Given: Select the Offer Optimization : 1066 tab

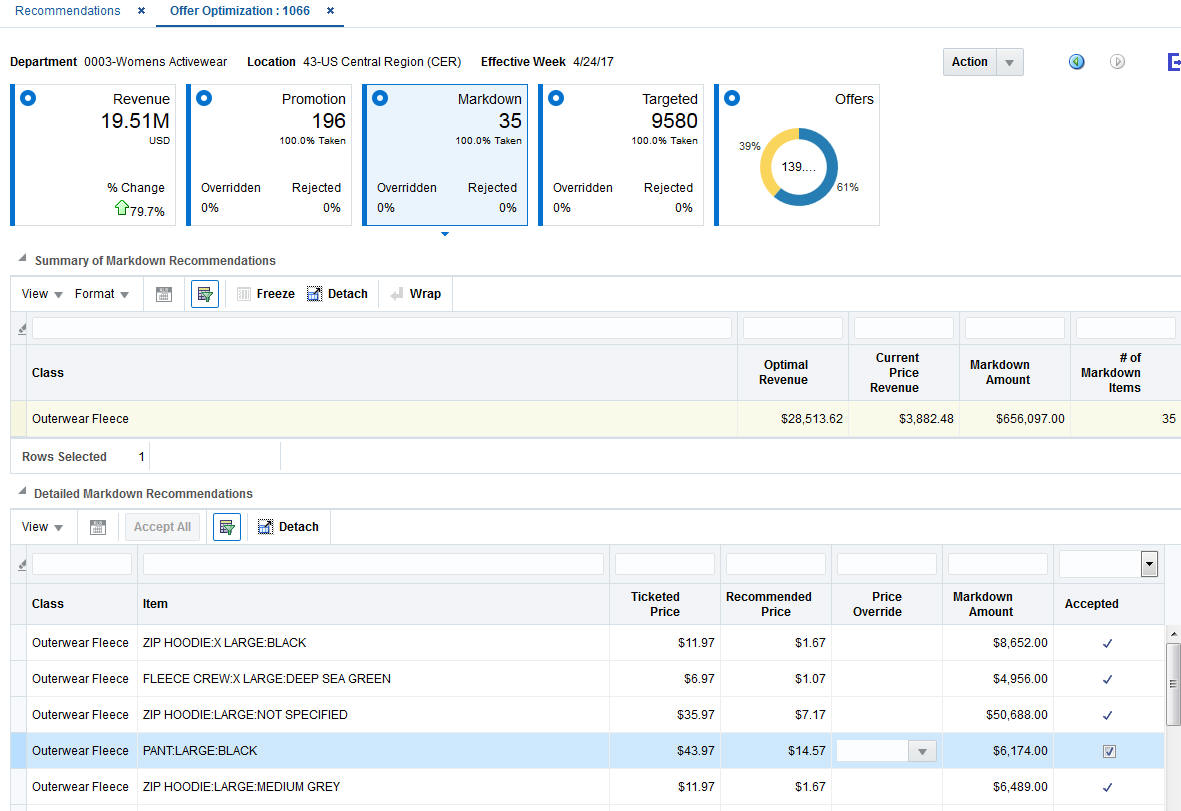Looking at the screenshot, I should (x=240, y=11).
